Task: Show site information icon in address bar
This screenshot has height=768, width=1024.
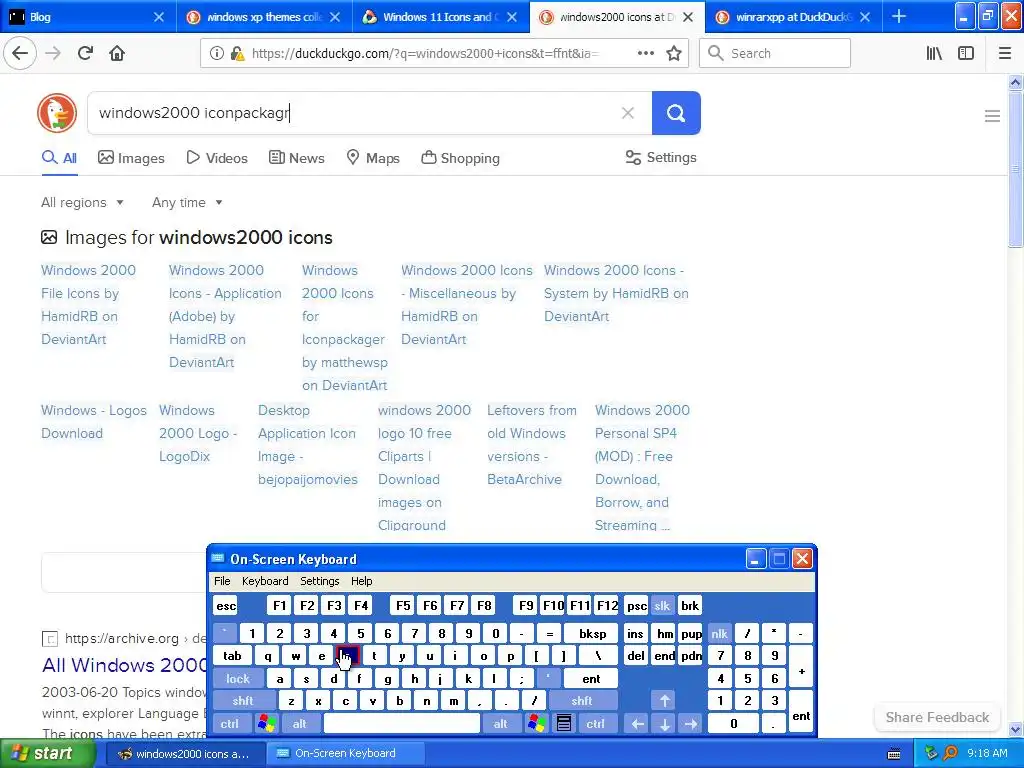Action: (217, 53)
